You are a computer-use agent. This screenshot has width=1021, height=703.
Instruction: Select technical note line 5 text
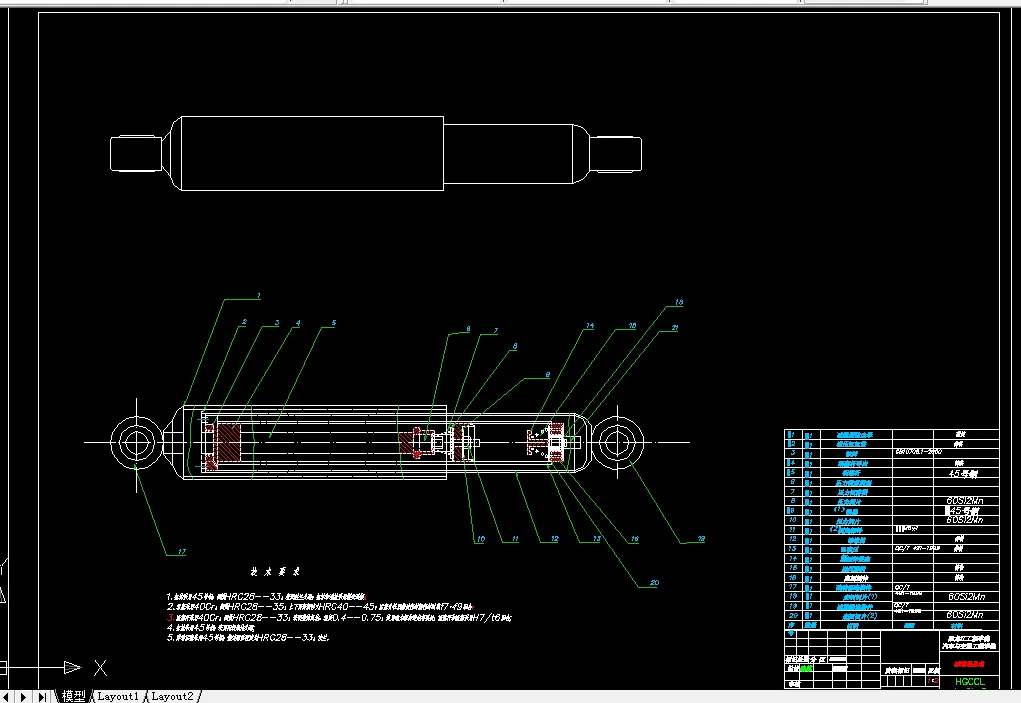coord(248,637)
